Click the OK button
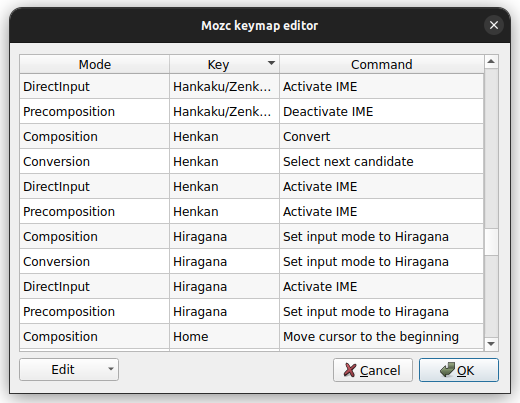The image size is (520, 403). [x=459, y=370]
